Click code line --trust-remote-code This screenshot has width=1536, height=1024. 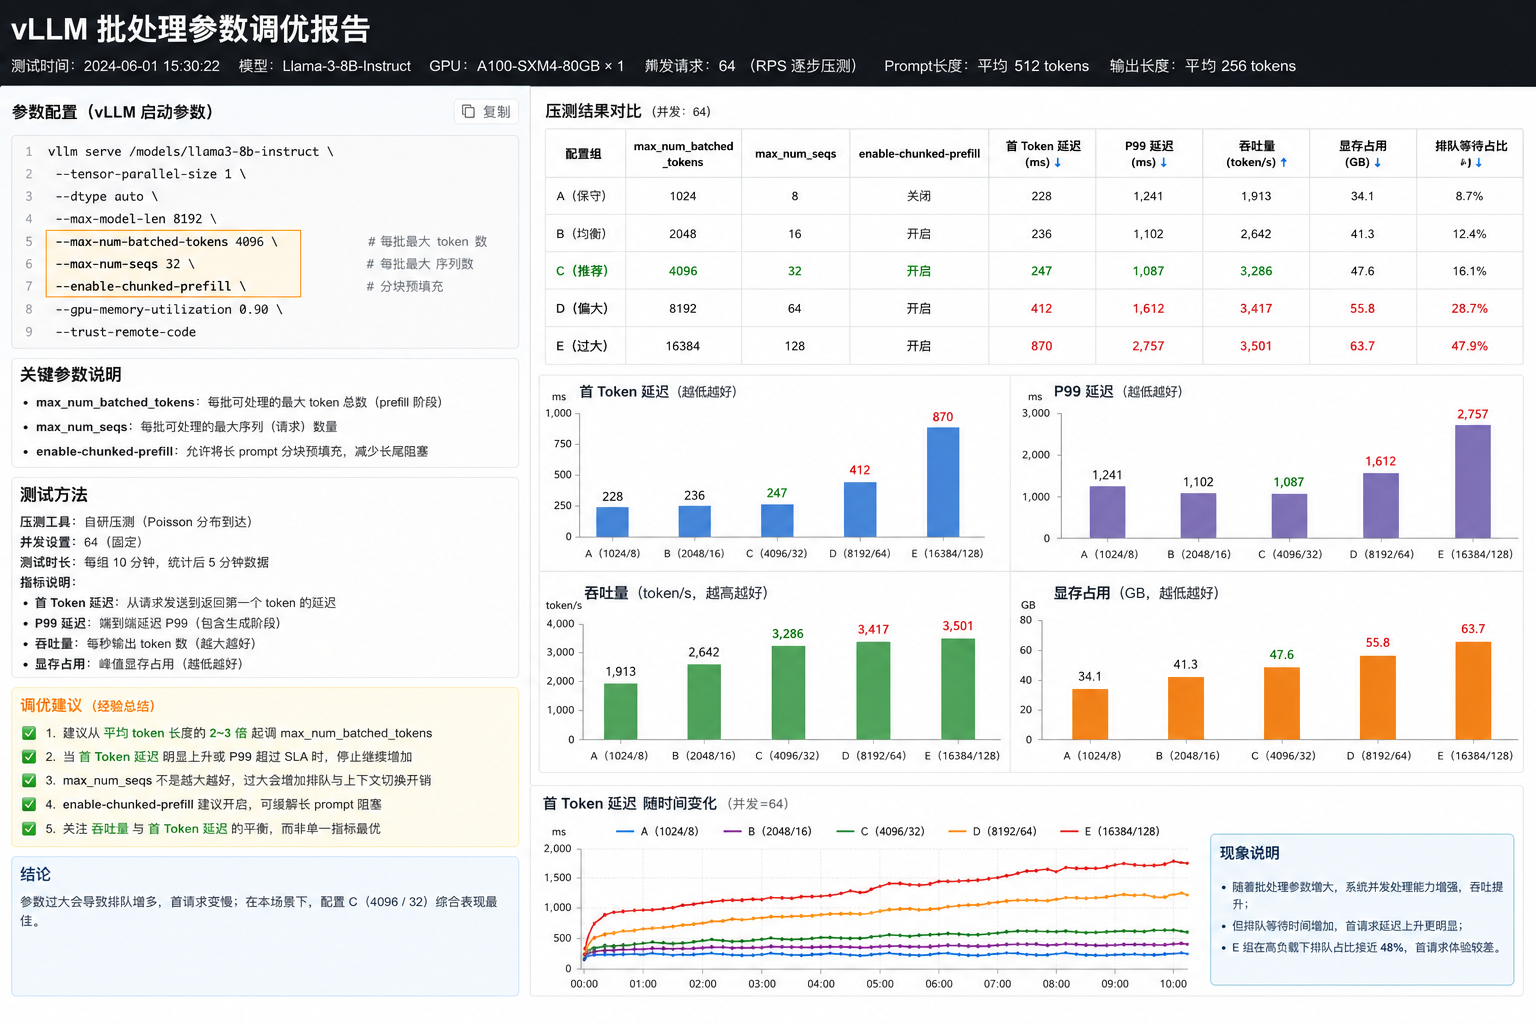pyautogui.click(x=125, y=332)
